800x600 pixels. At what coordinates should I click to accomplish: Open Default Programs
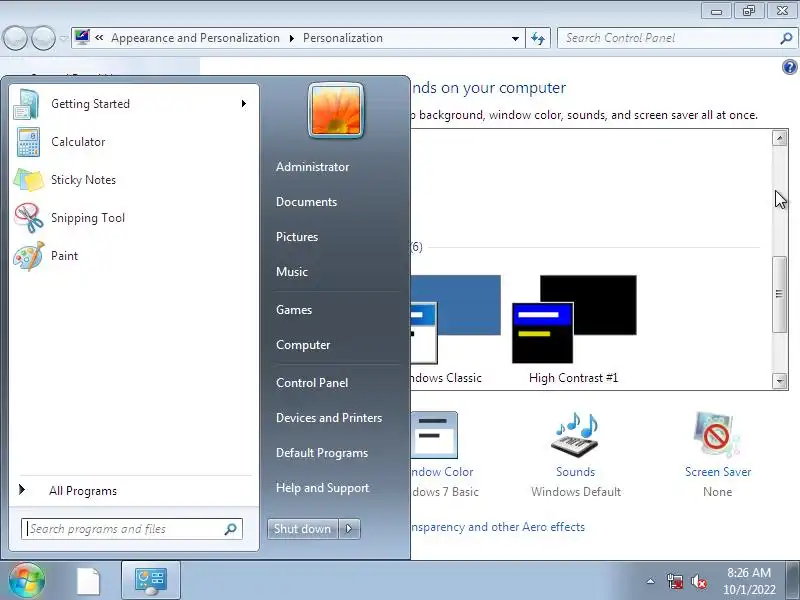322,453
